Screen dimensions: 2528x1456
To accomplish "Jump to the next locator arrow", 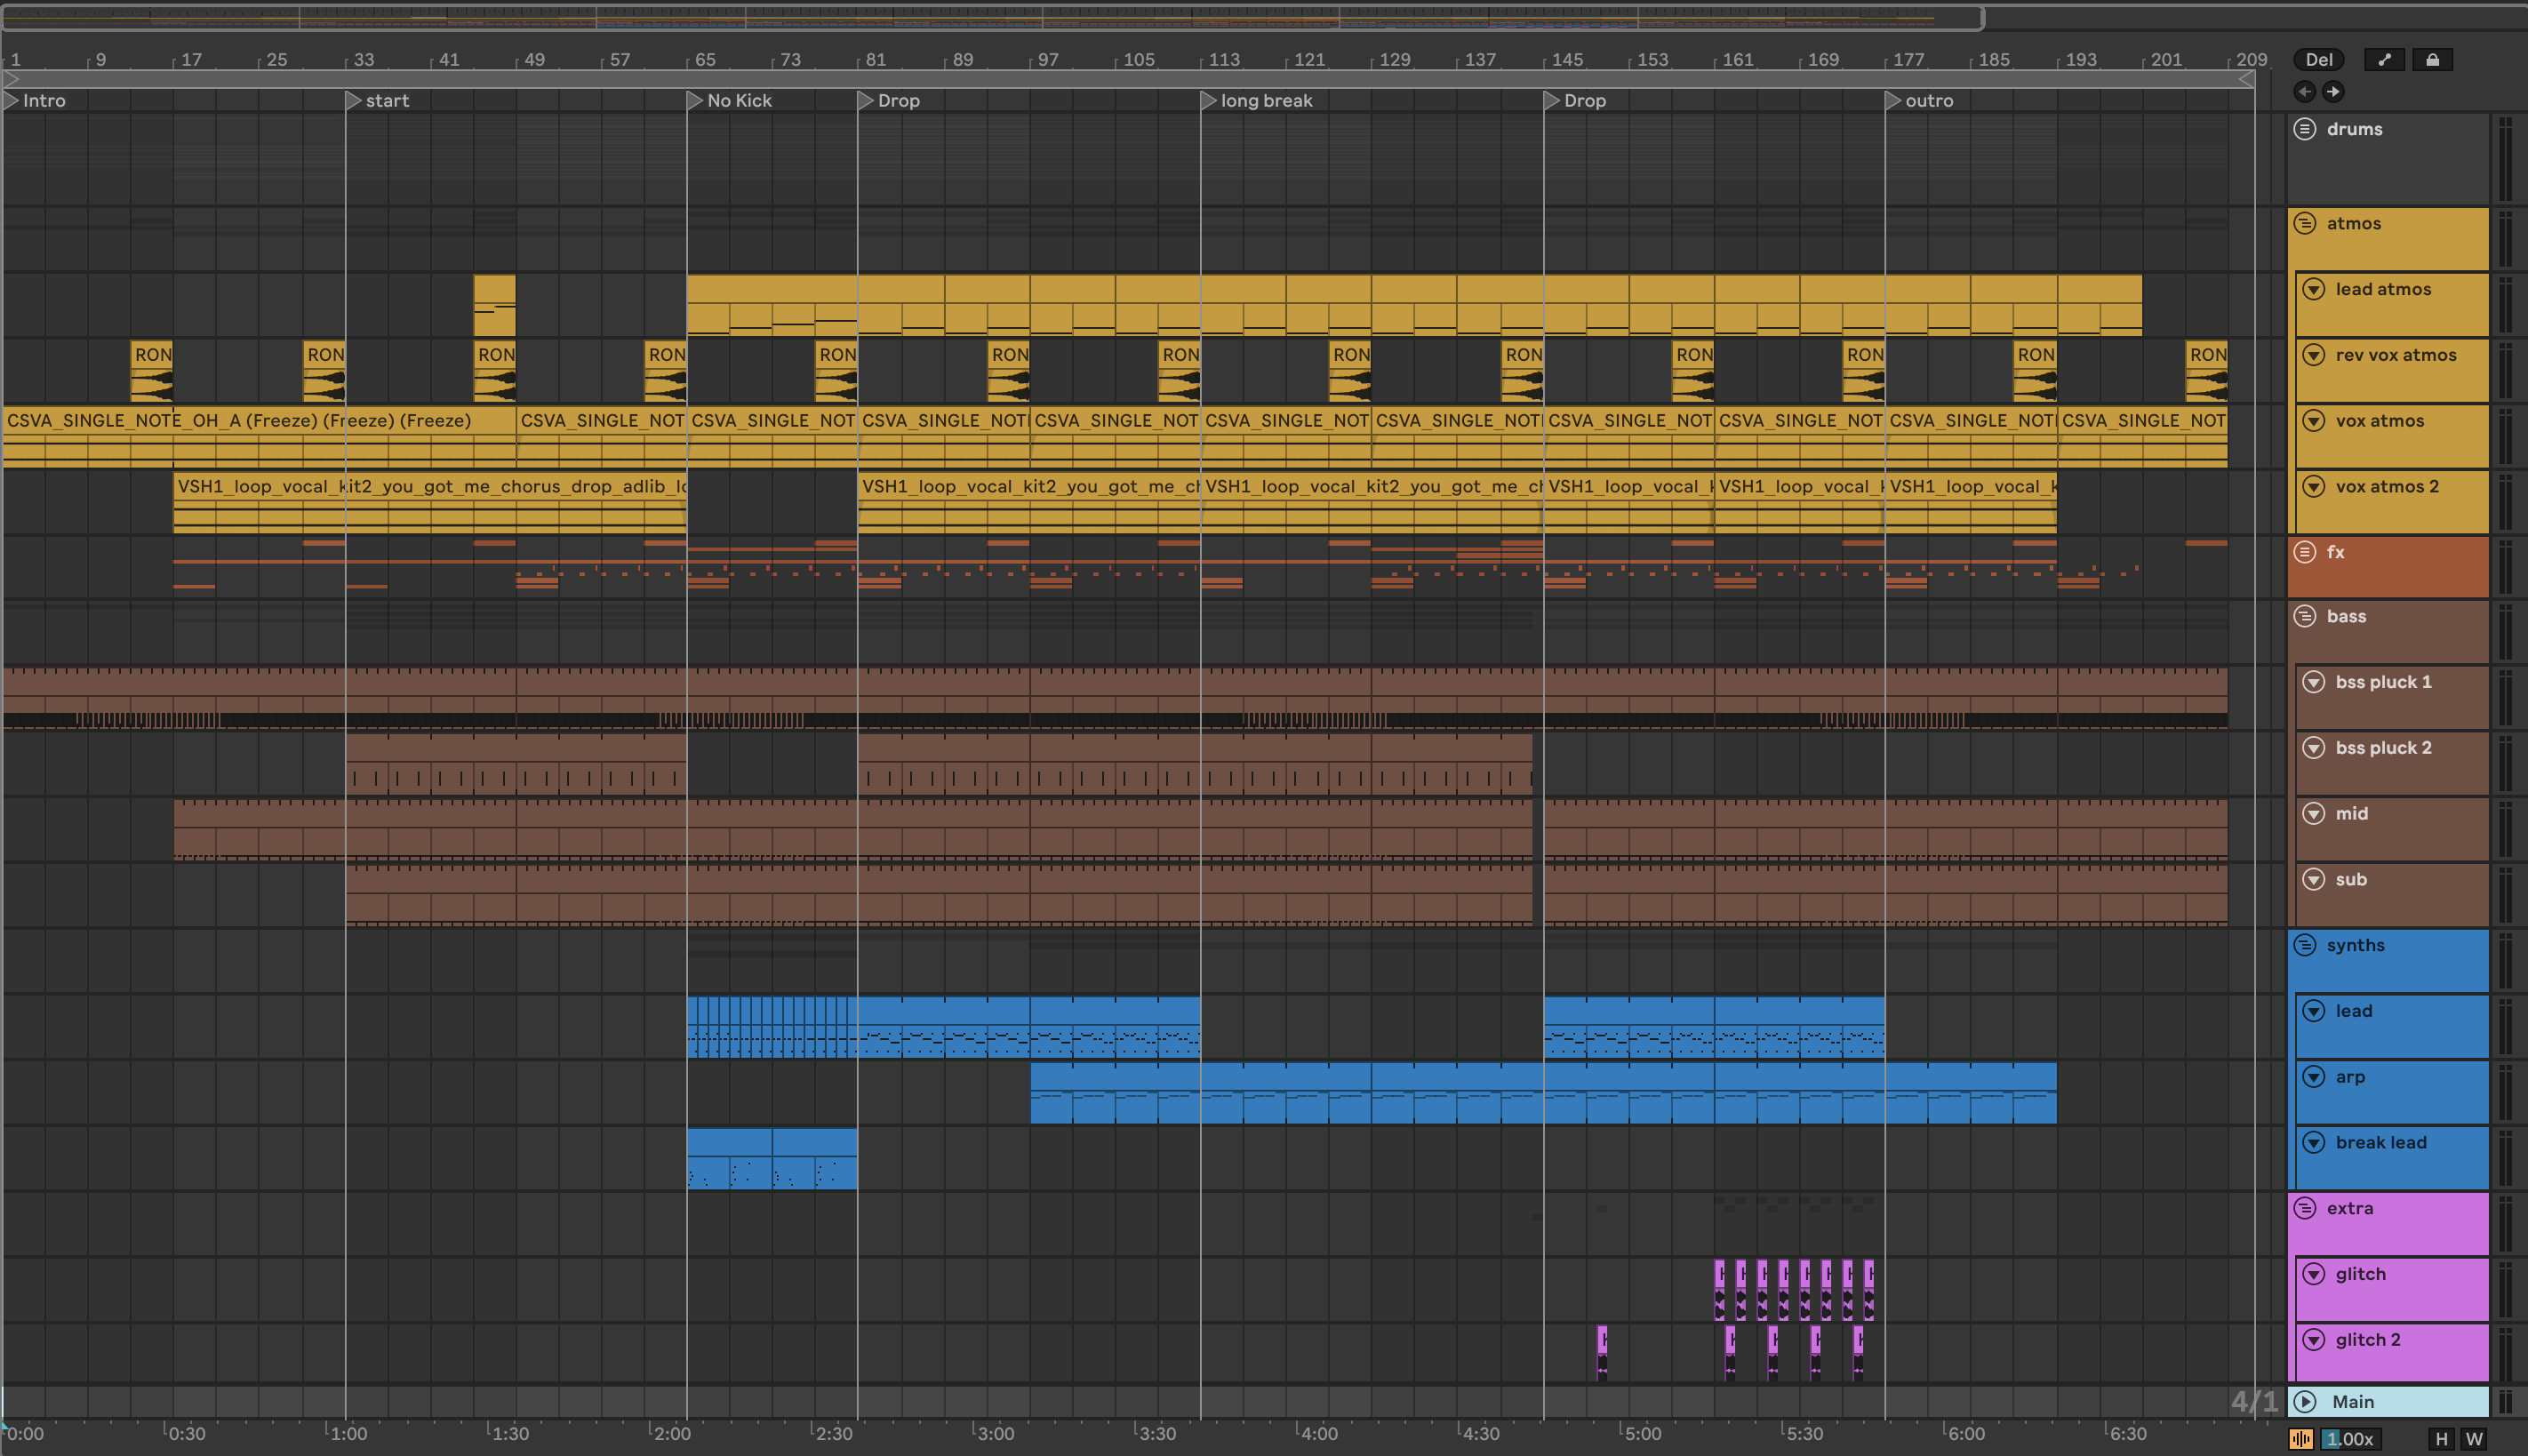I will (x=2333, y=92).
